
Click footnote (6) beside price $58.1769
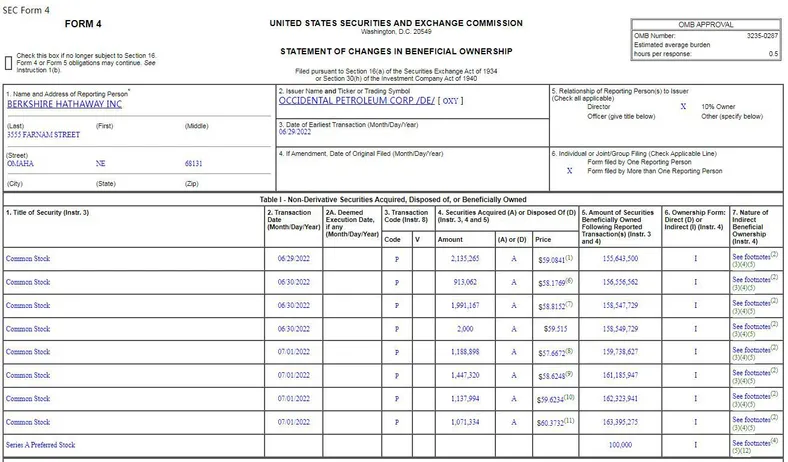coord(569,281)
